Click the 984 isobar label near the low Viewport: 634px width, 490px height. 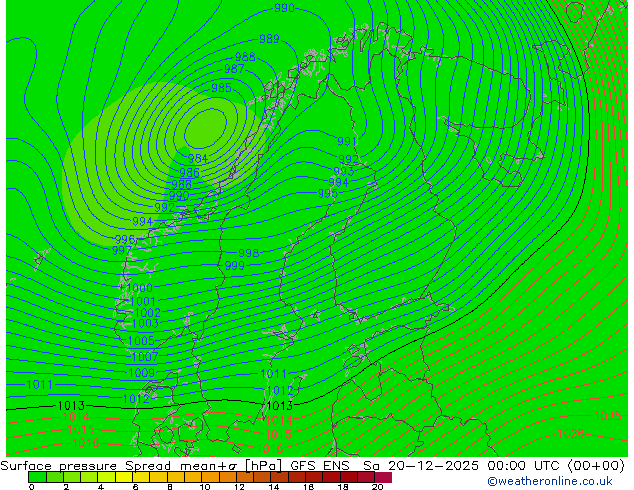pos(198,159)
